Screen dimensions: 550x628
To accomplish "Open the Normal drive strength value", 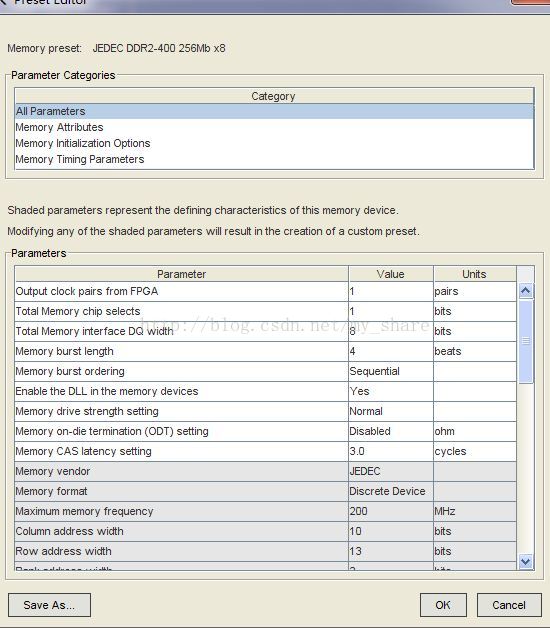I will 391,412.
